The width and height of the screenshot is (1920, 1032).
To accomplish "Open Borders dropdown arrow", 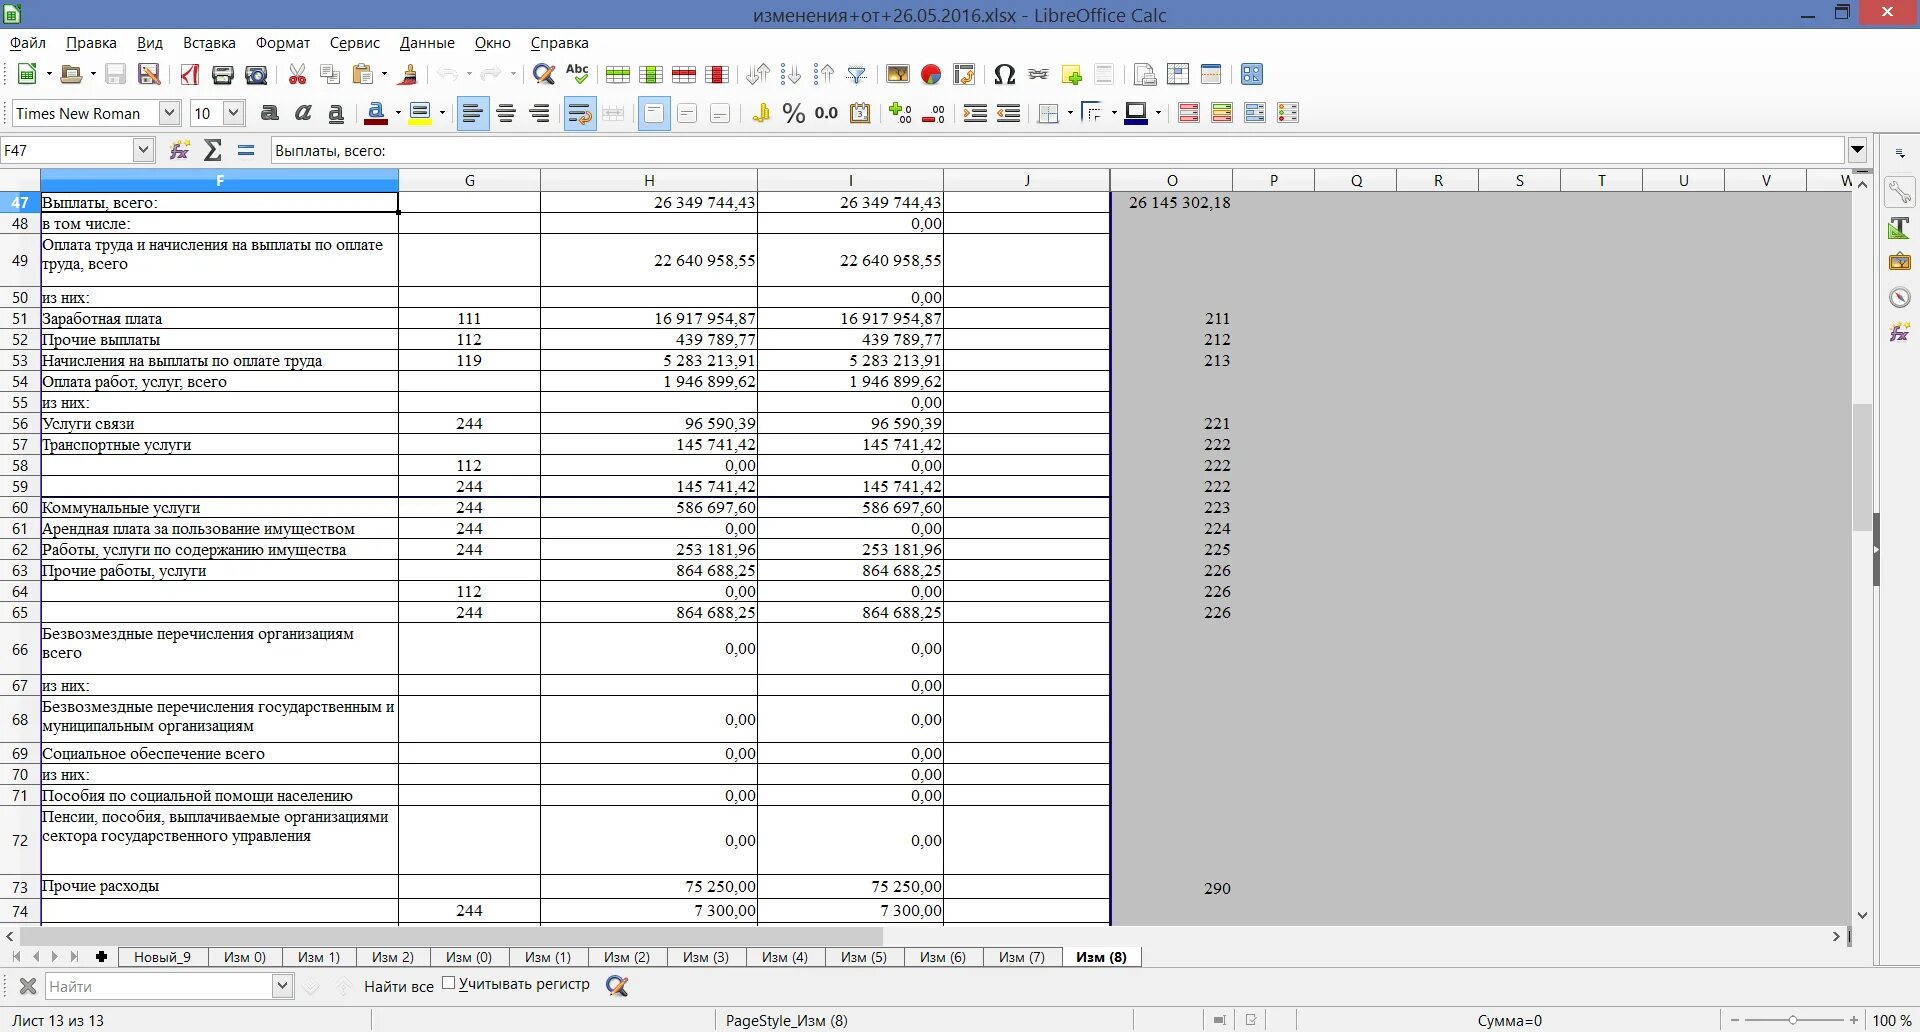I will point(1070,113).
